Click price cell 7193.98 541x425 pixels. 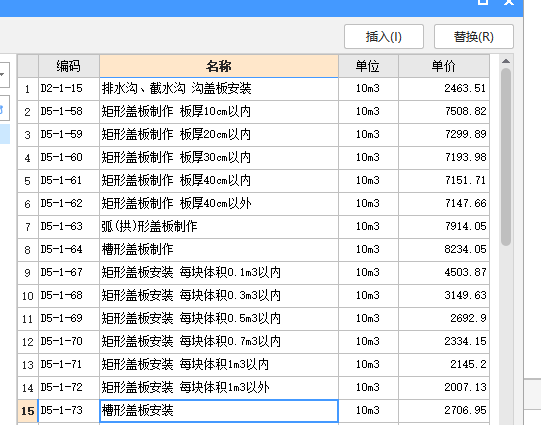[444, 158]
